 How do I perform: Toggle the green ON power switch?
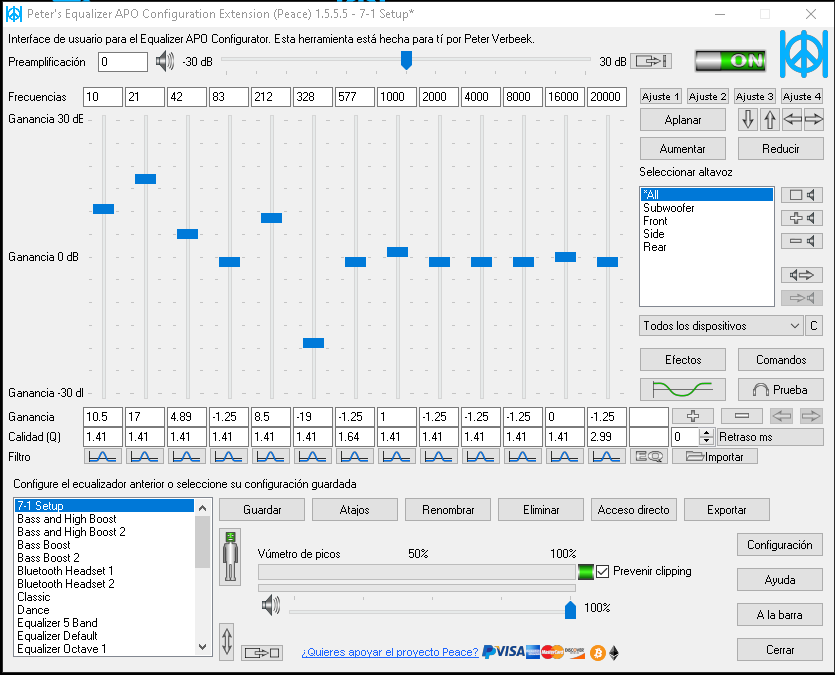pyautogui.click(x=731, y=61)
